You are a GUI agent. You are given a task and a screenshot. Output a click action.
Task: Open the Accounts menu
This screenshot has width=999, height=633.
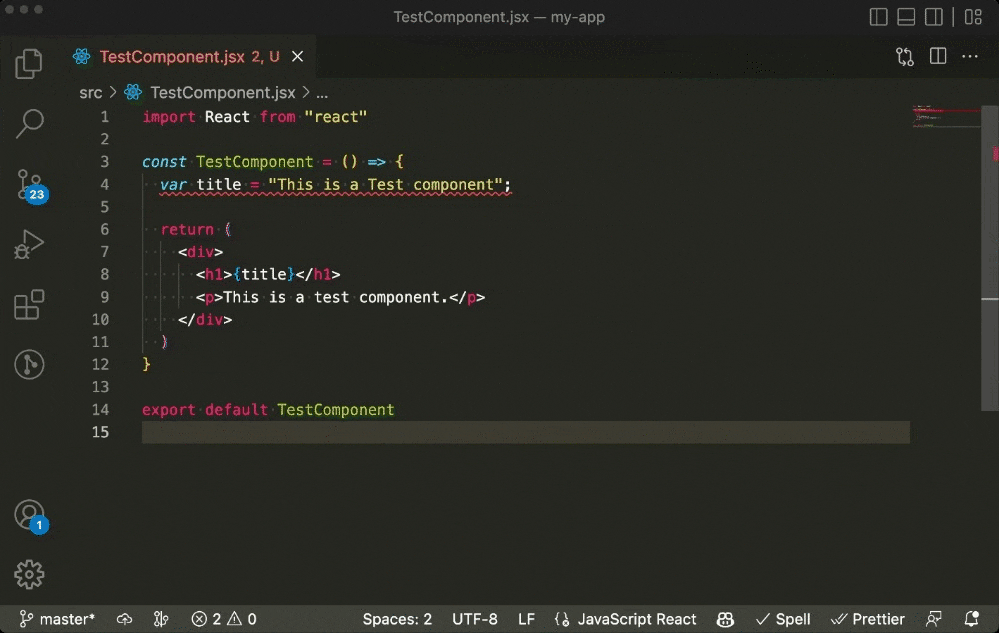pyautogui.click(x=29, y=512)
